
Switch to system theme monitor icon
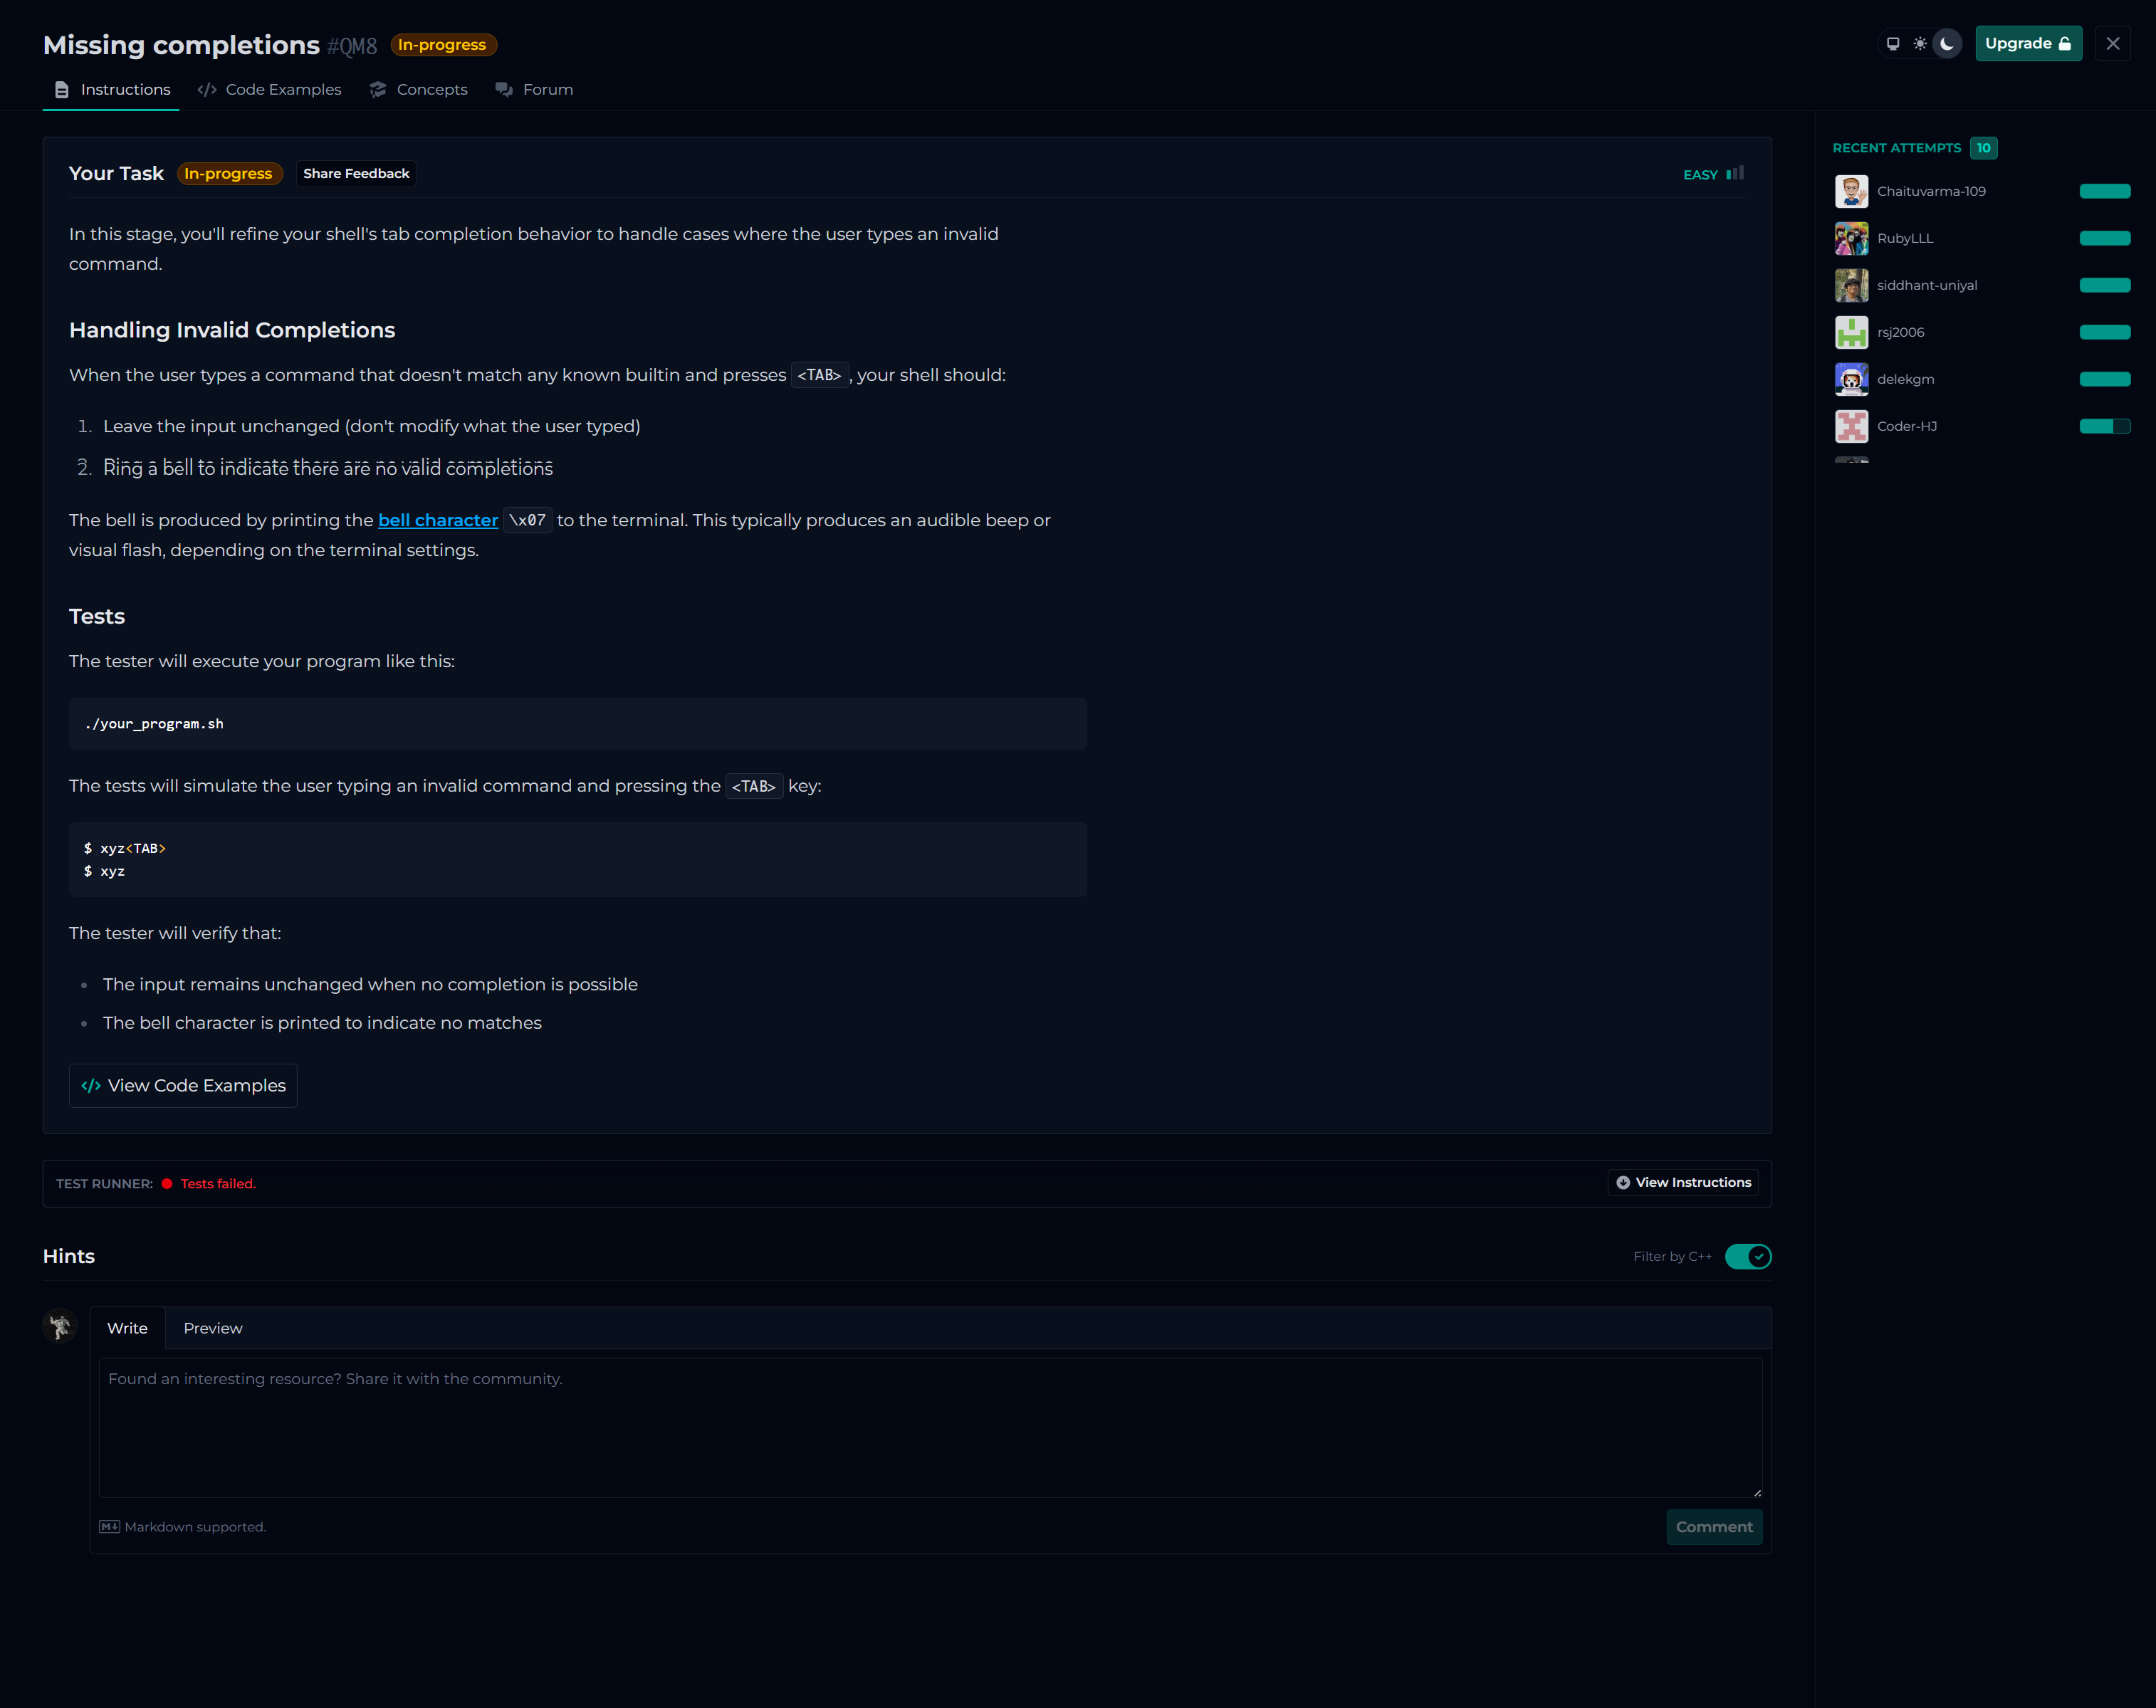(1892, 44)
